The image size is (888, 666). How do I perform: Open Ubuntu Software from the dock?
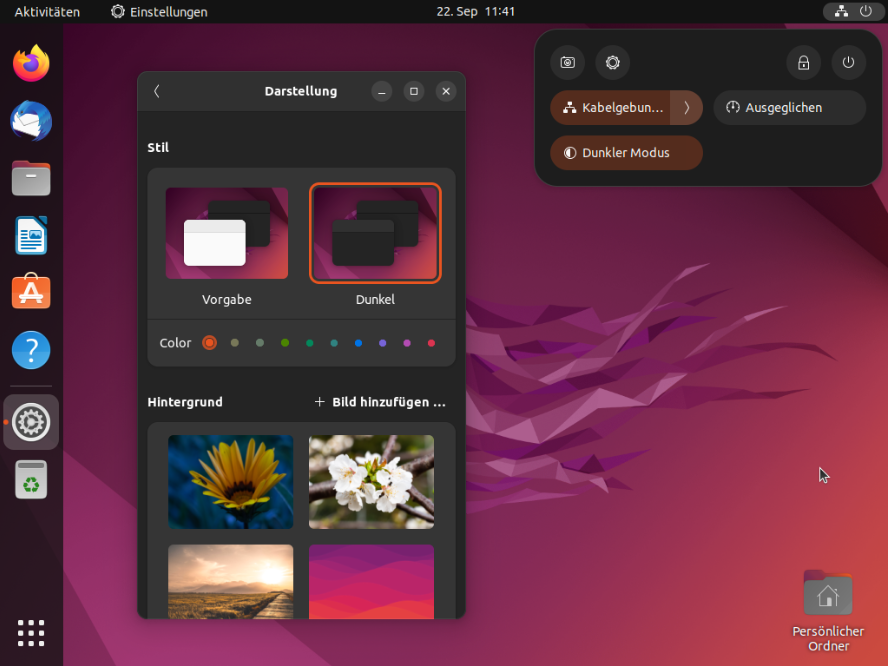[30, 292]
